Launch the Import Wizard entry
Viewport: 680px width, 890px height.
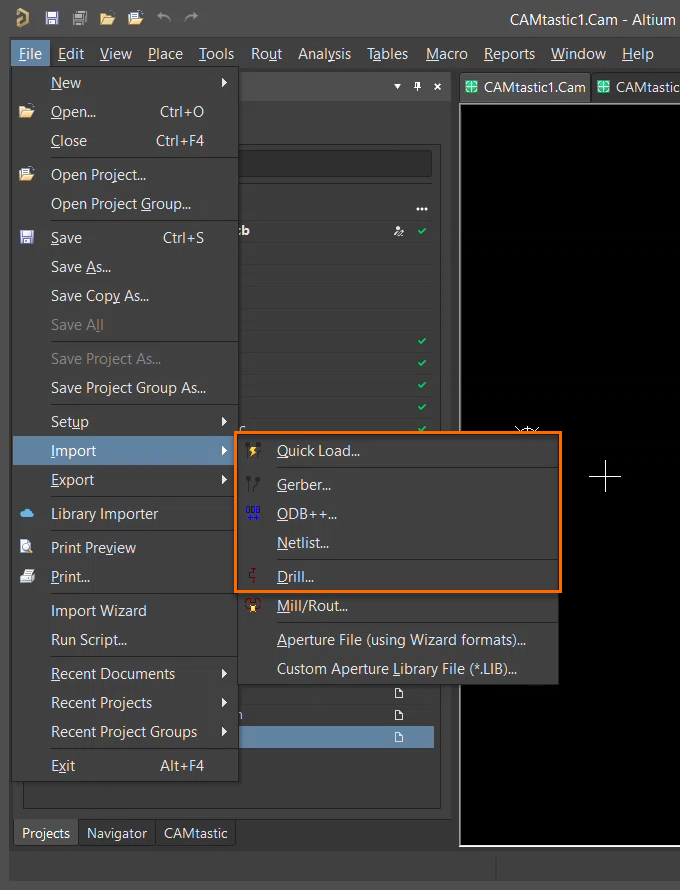(x=125, y=611)
